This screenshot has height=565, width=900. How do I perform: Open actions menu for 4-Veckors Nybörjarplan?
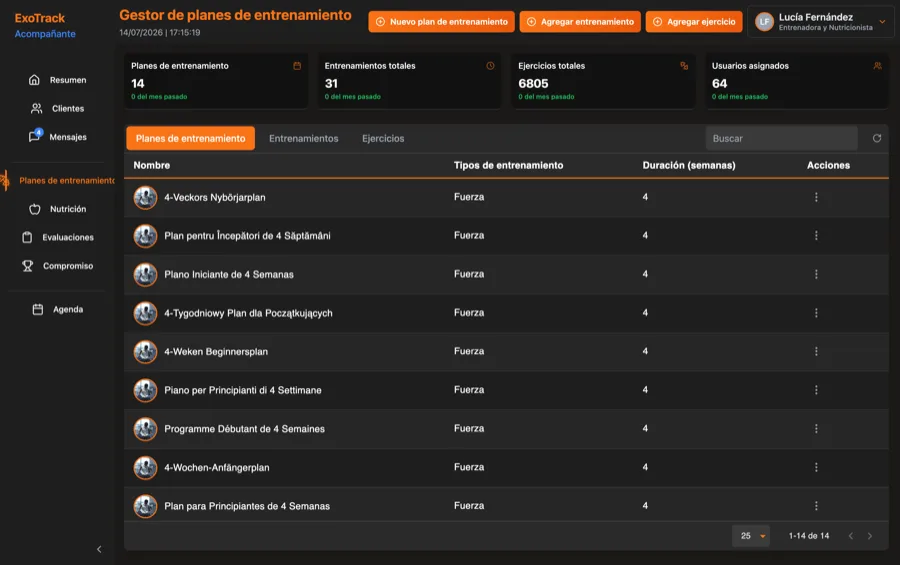click(x=816, y=197)
